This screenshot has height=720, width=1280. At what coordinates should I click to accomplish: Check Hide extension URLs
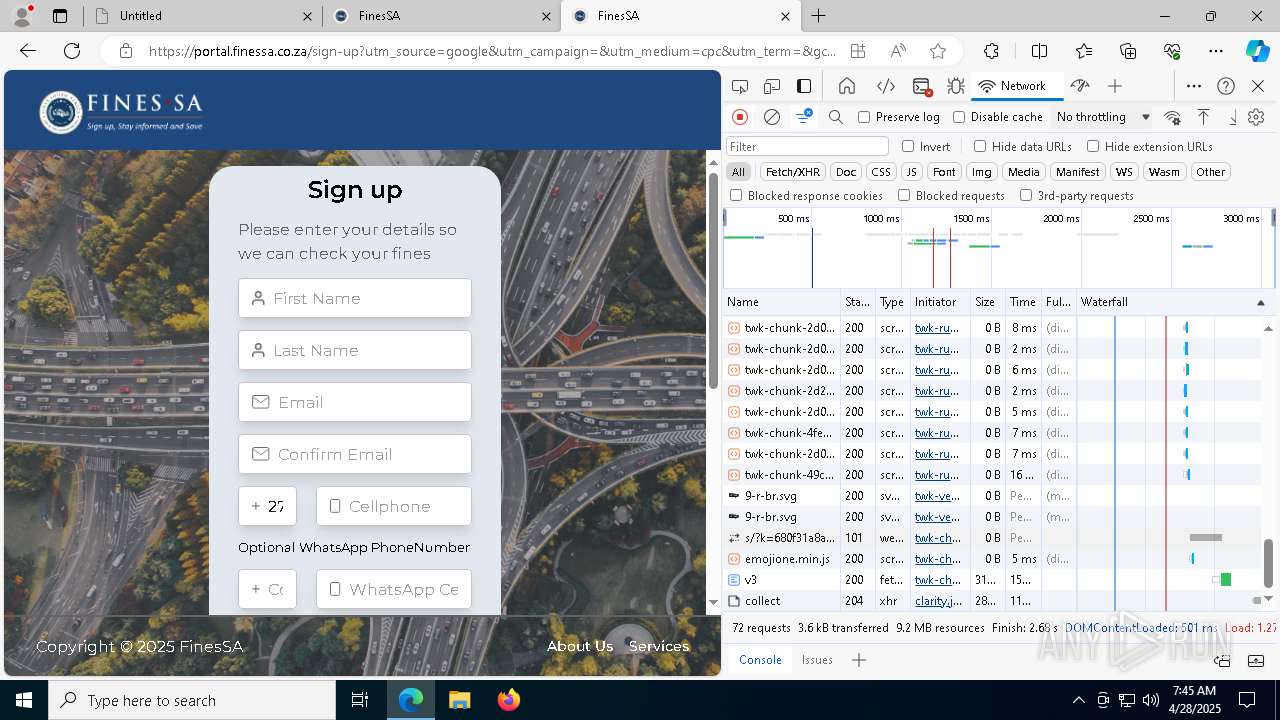[x=1093, y=146]
